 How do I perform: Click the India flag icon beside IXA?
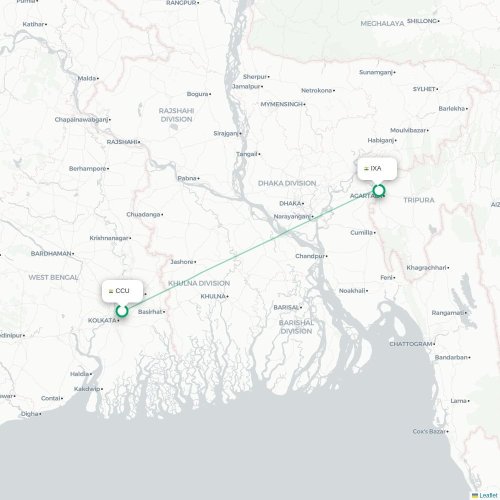point(366,168)
